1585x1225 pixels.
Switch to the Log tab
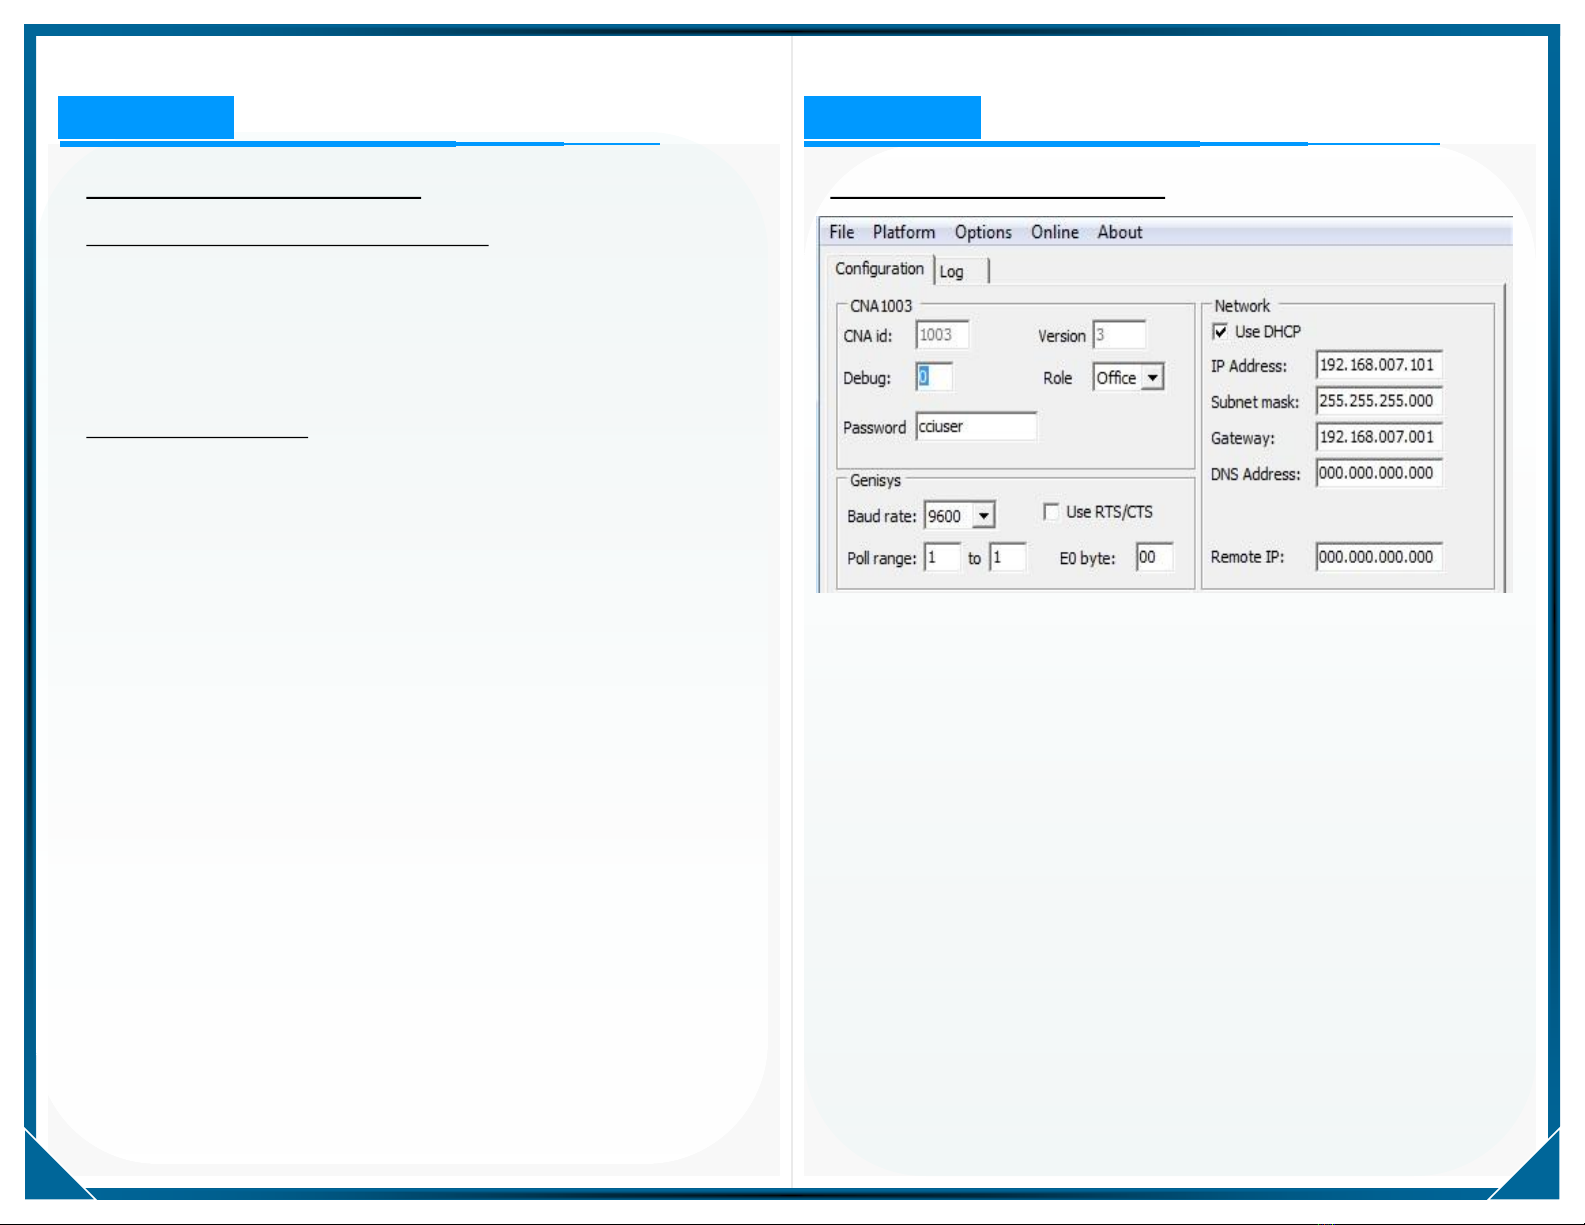[962, 271]
